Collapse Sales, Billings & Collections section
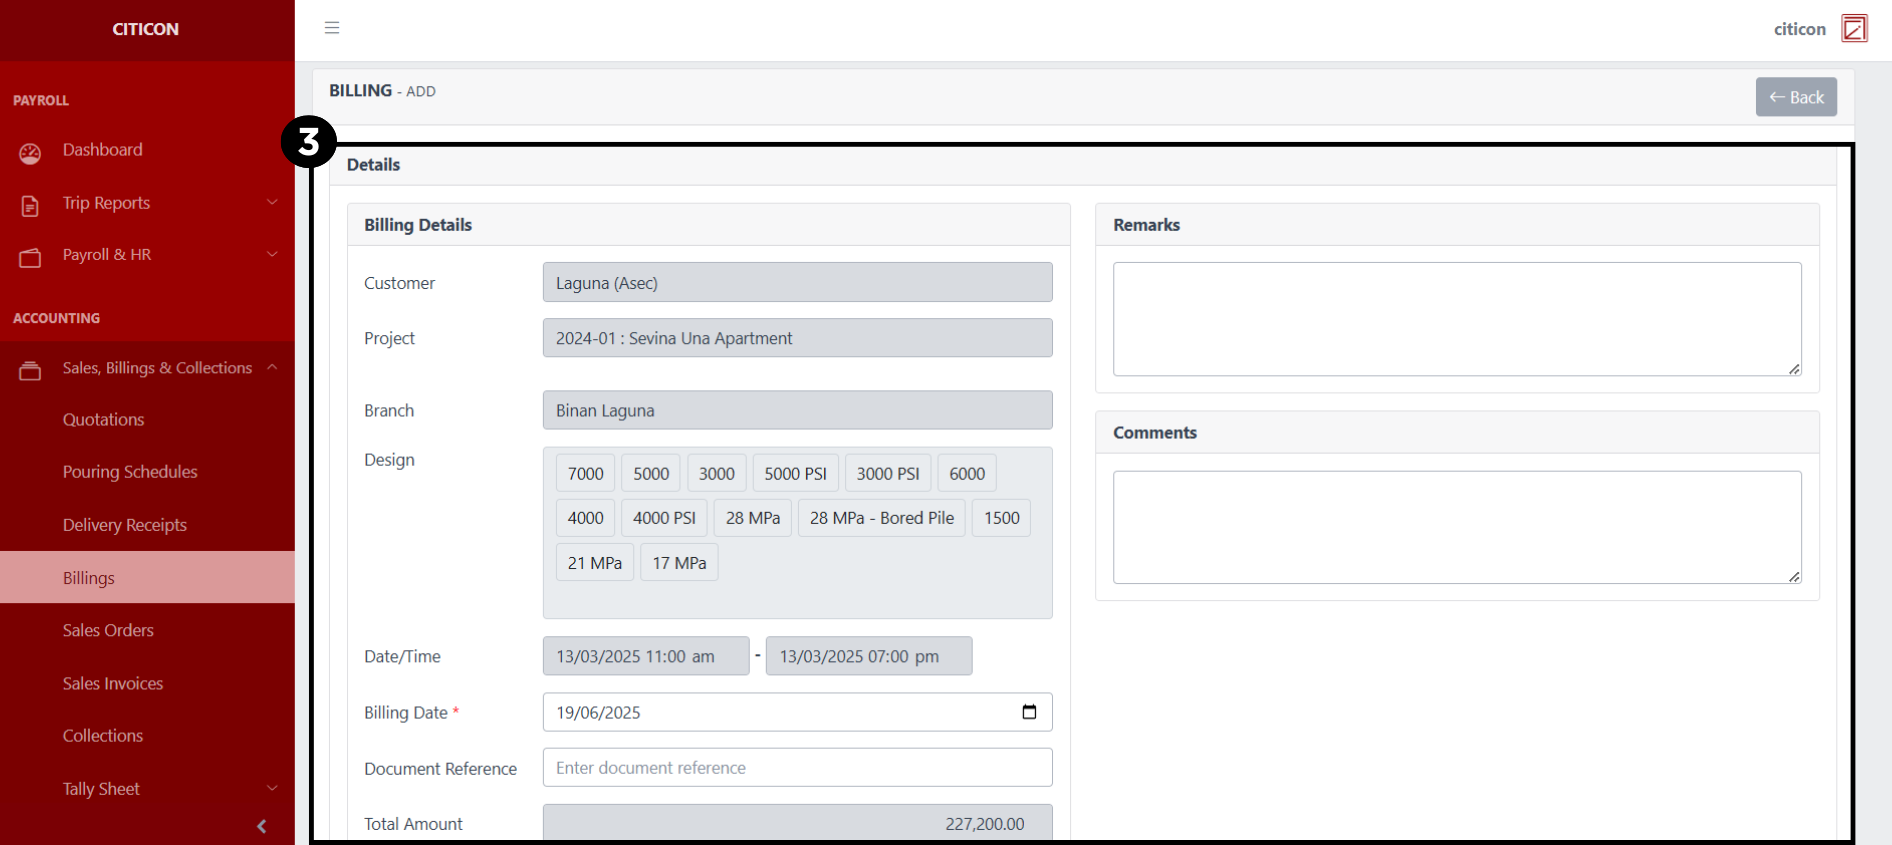Image resolution: width=1892 pixels, height=845 pixels. pyautogui.click(x=272, y=367)
